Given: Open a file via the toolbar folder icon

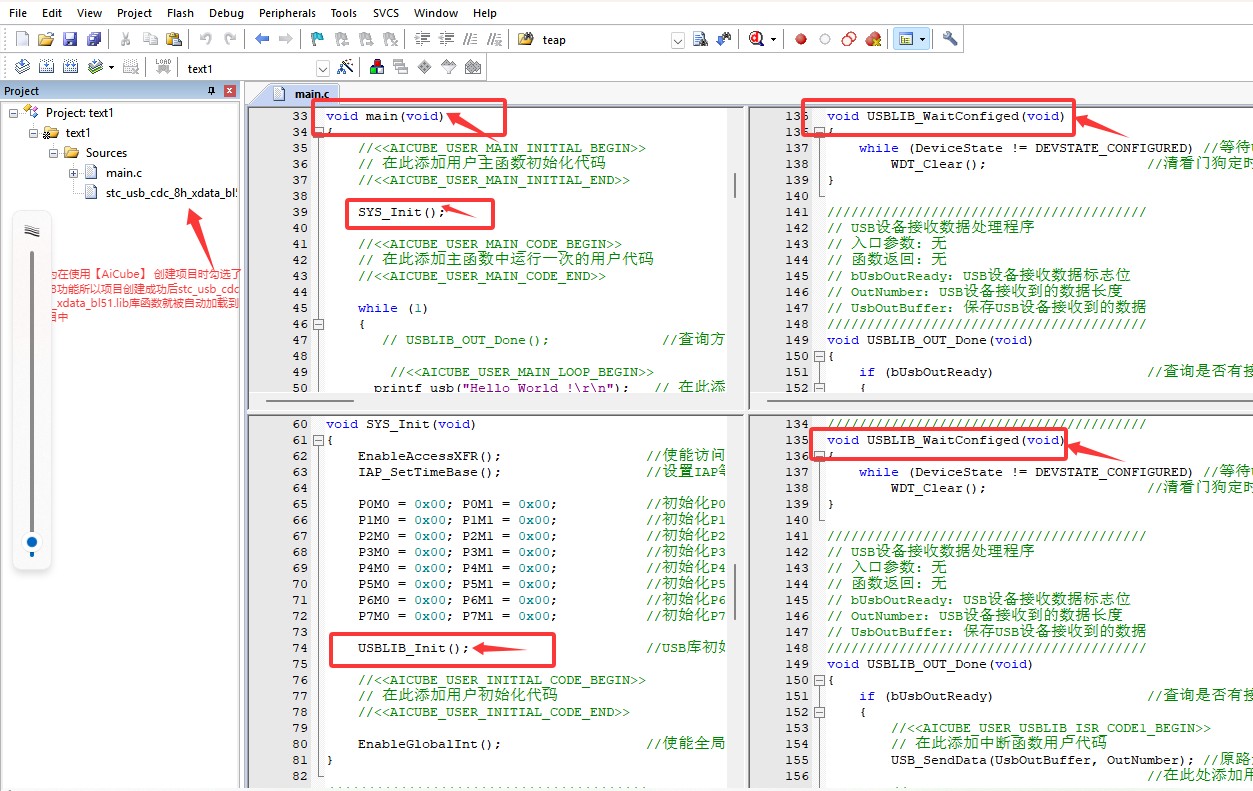Looking at the screenshot, I should 45,39.
